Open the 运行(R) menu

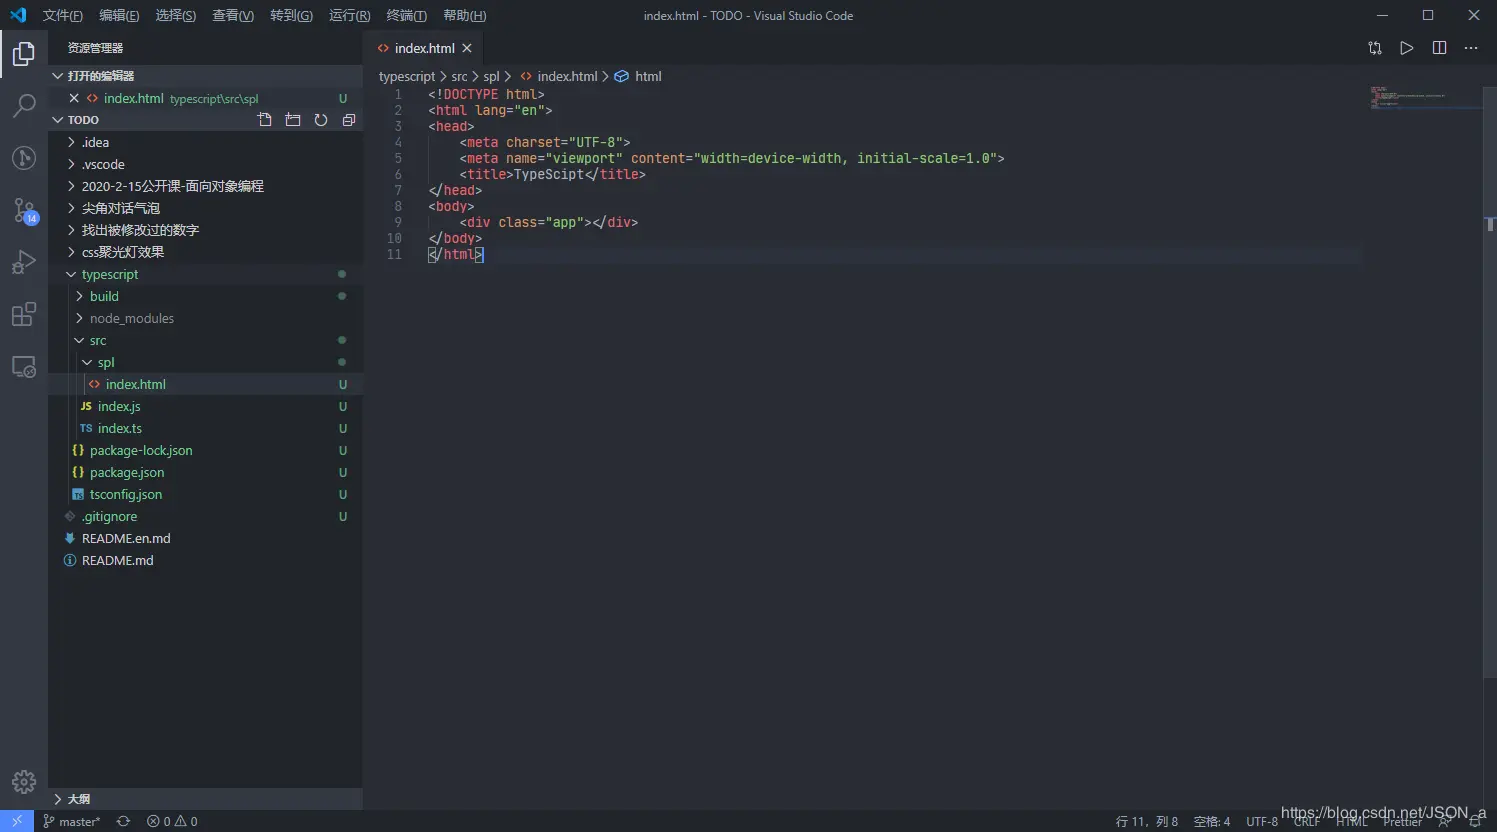(349, 15)
